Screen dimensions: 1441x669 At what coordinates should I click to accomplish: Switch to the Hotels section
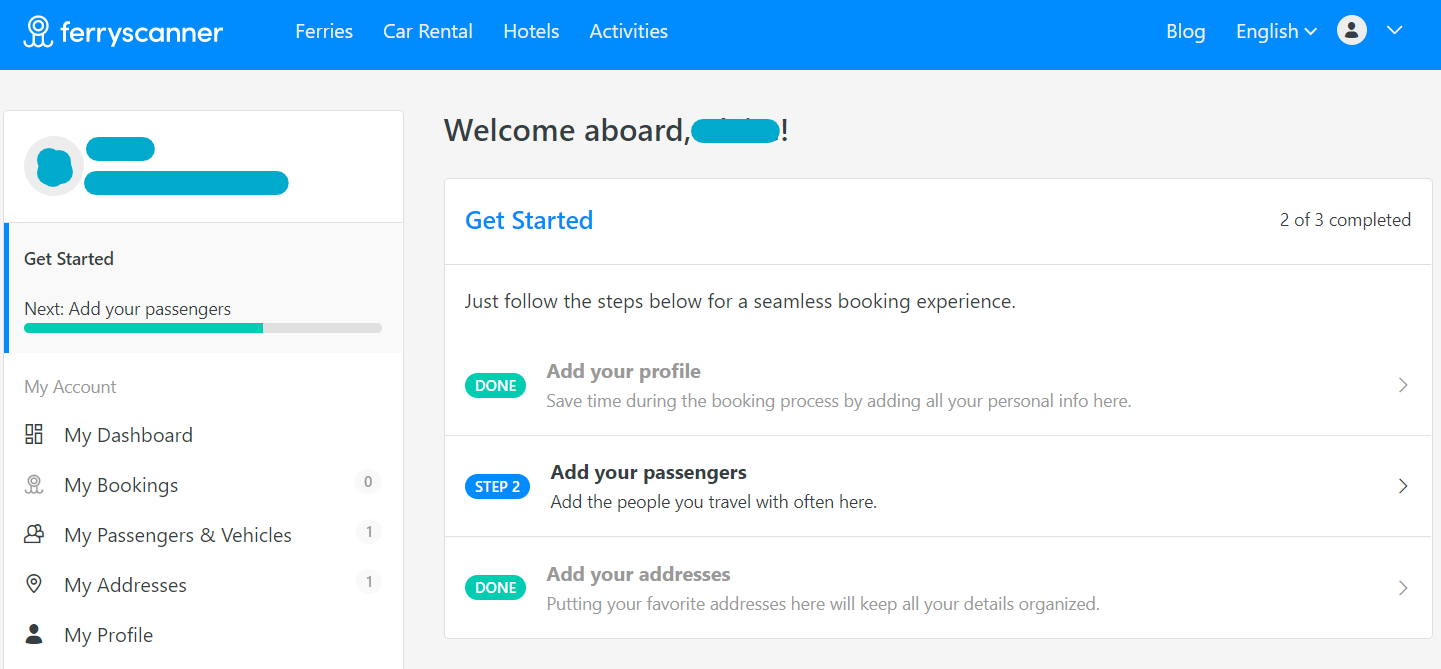click(x=531, y=31)
